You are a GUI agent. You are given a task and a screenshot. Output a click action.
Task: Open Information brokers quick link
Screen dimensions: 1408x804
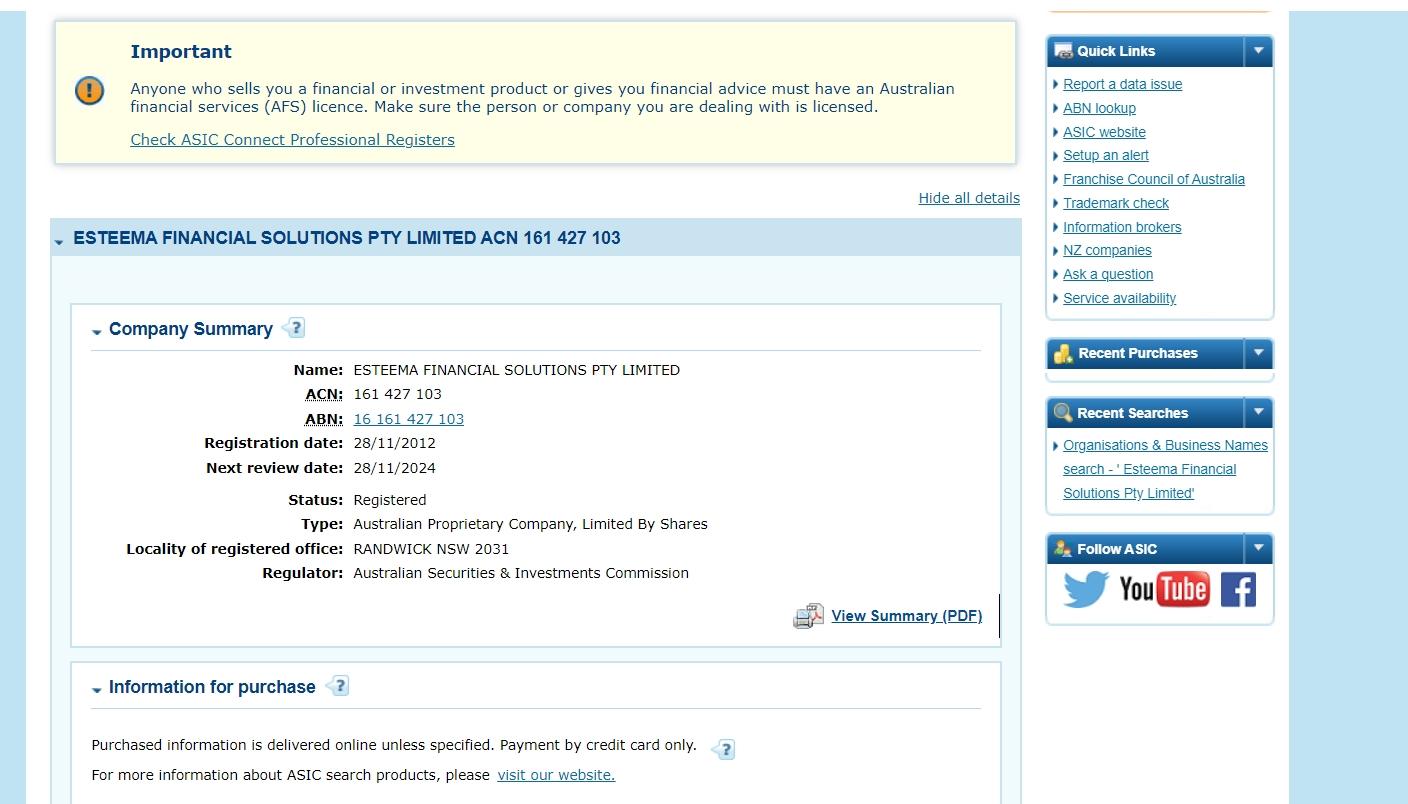[1122, 227]
